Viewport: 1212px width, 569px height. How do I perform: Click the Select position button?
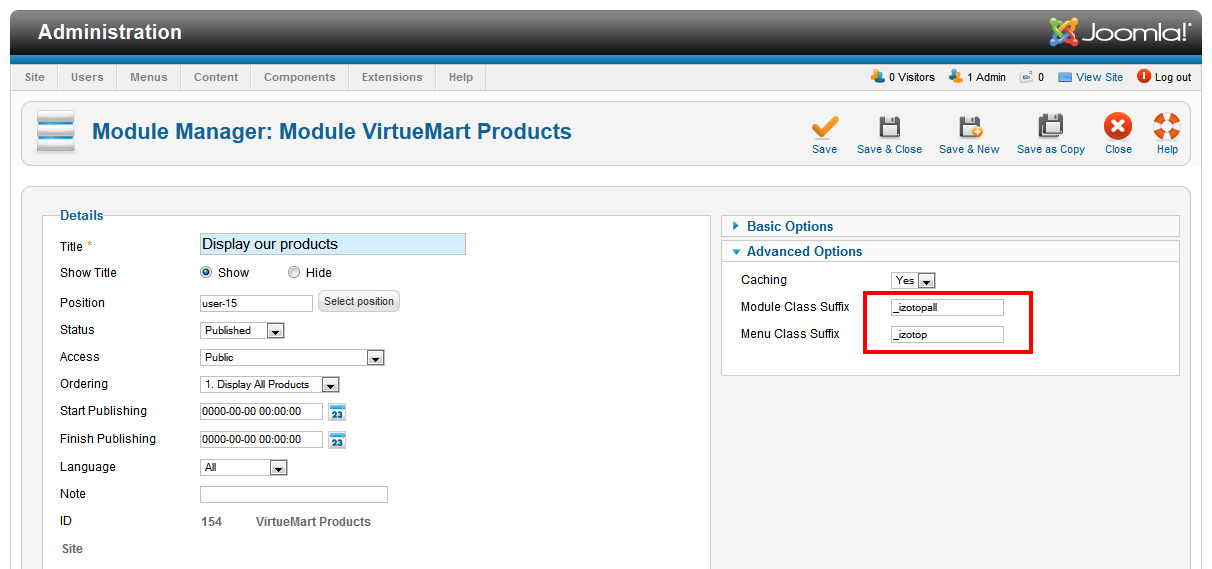click(x=359, y=302)
